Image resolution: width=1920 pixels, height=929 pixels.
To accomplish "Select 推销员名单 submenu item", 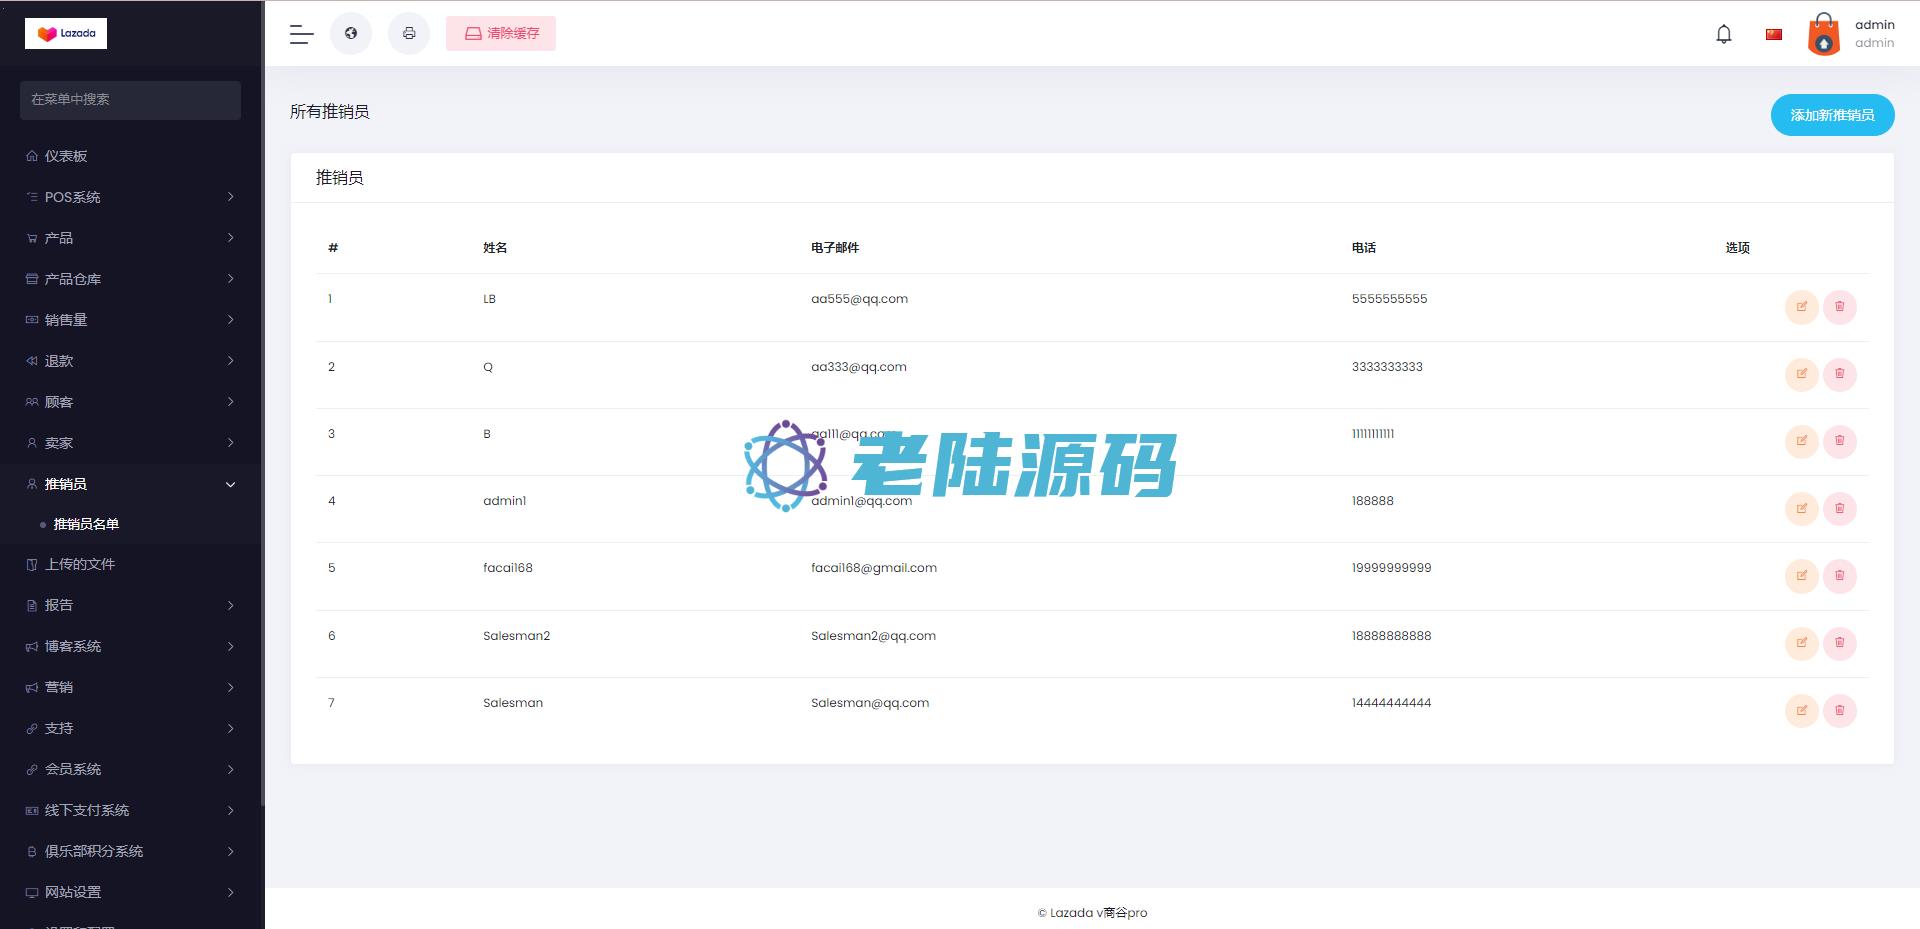I will [x=86, y=524].
